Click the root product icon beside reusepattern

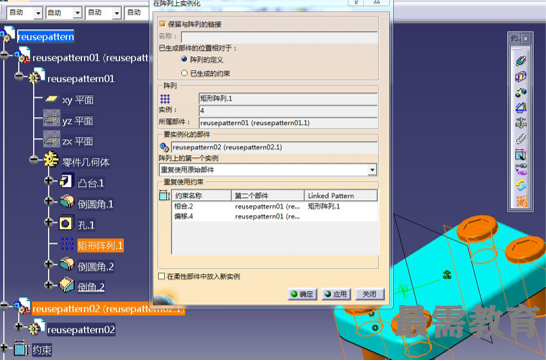pos(8,35)
